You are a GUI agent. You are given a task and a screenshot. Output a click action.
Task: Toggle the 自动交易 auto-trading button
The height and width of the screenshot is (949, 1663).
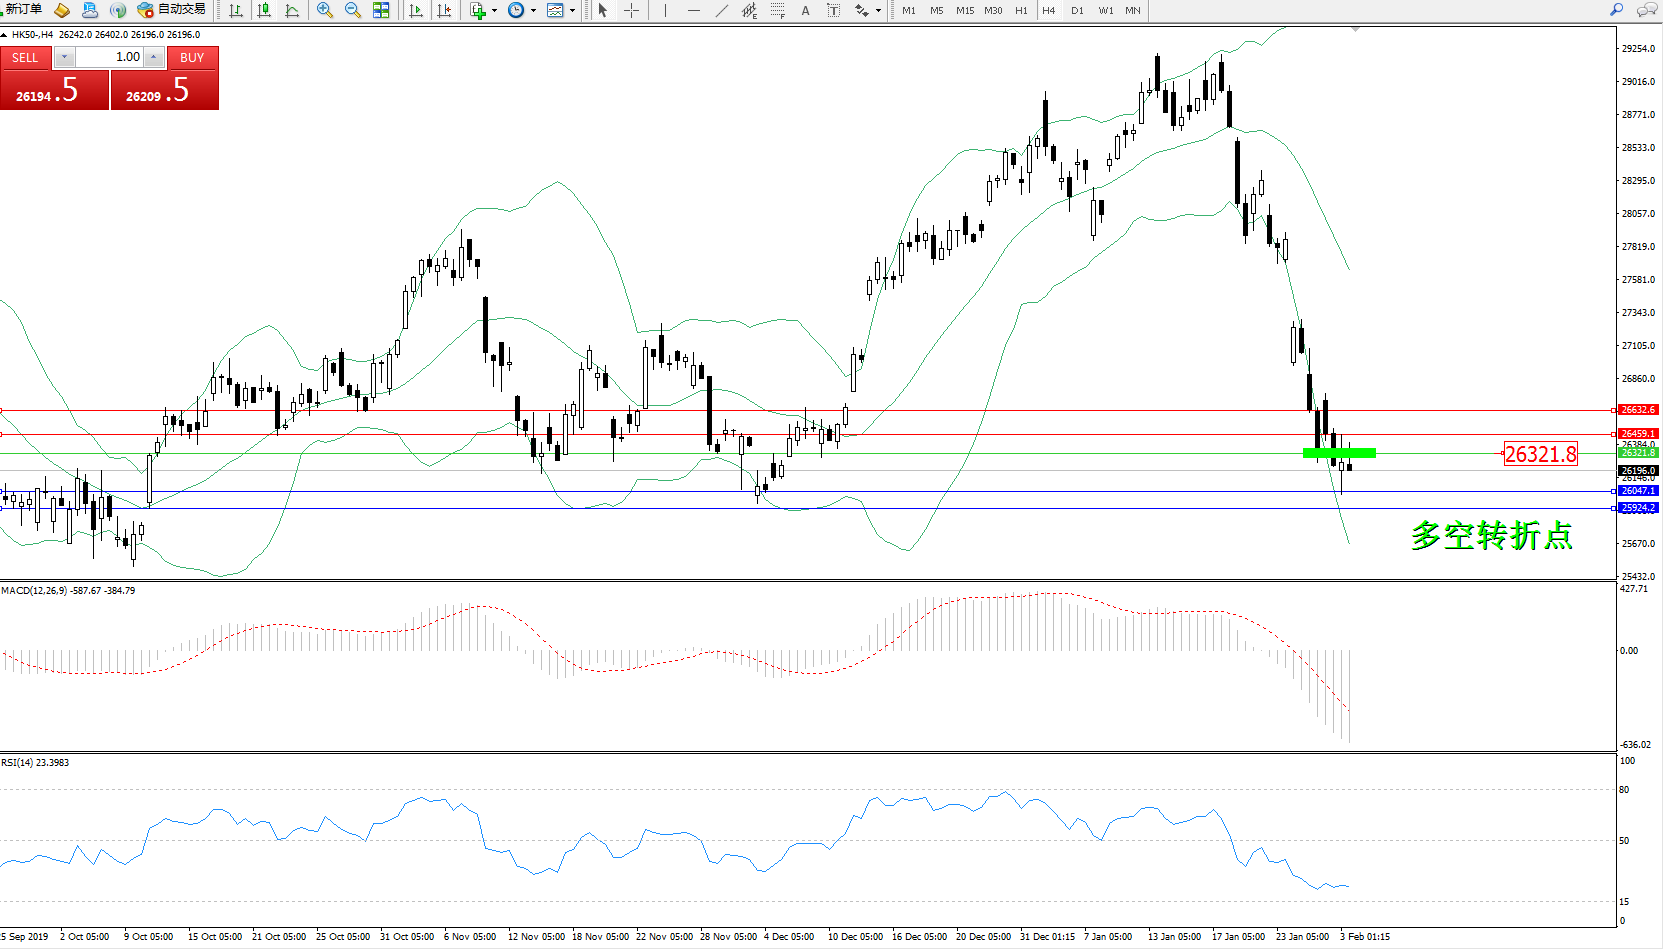[172, 10]
